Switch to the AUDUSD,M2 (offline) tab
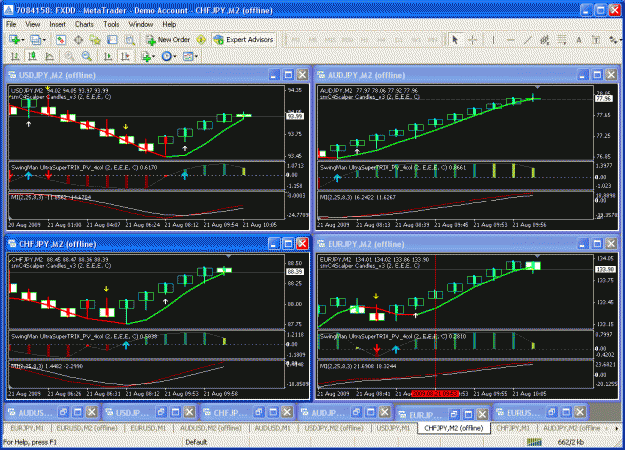This screenshot has width=625, height=450. [x=211, y=428]
